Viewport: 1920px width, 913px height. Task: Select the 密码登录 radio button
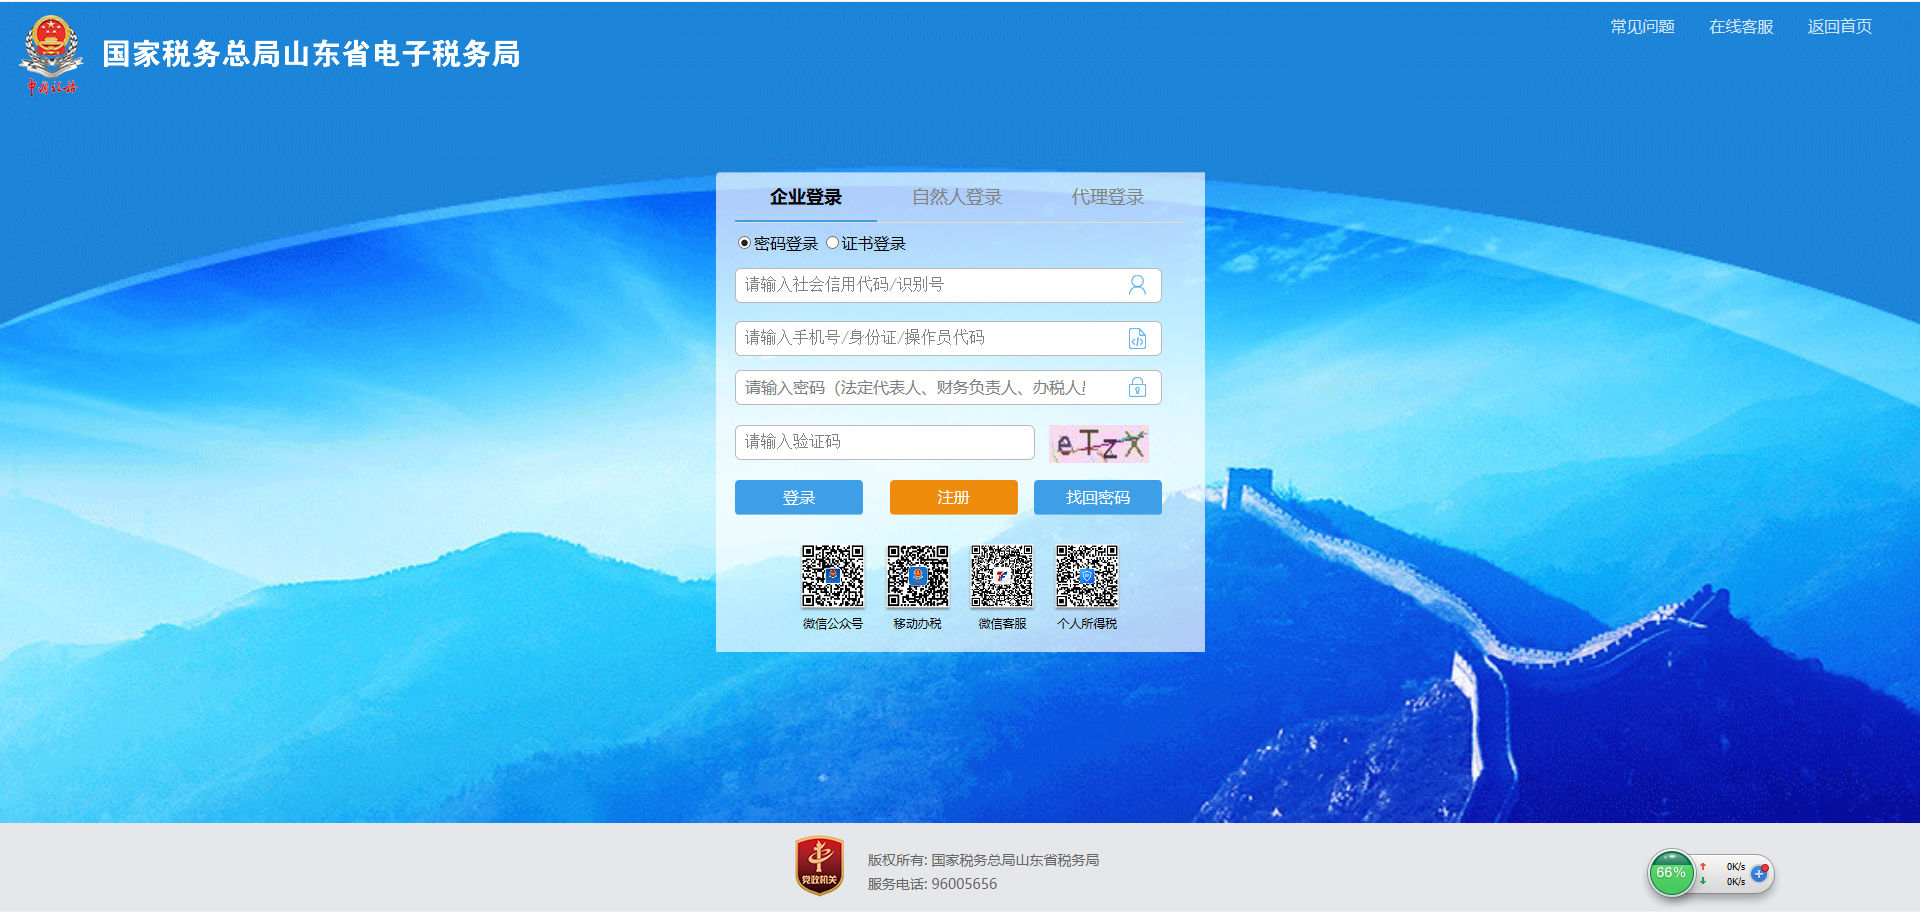(x=744, y=243)
